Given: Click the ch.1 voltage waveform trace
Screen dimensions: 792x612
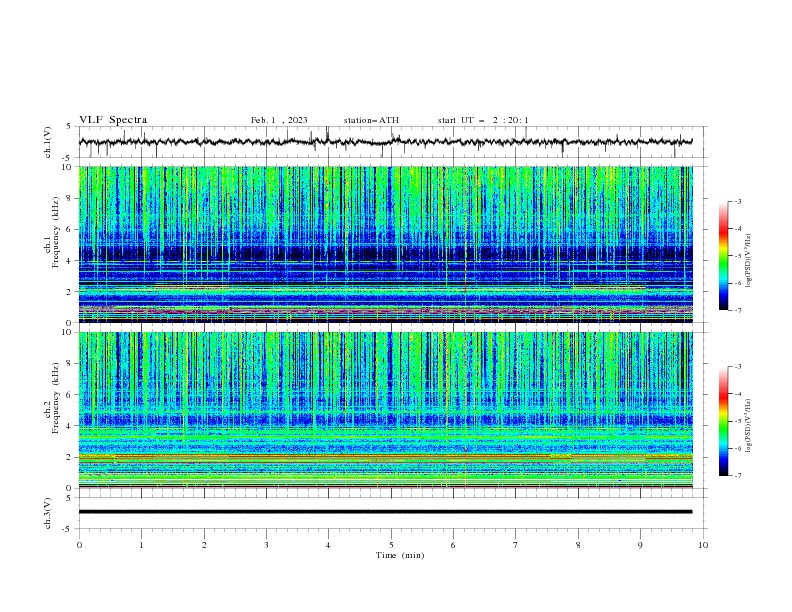Looking at the screenshot, I should (385, 142).
